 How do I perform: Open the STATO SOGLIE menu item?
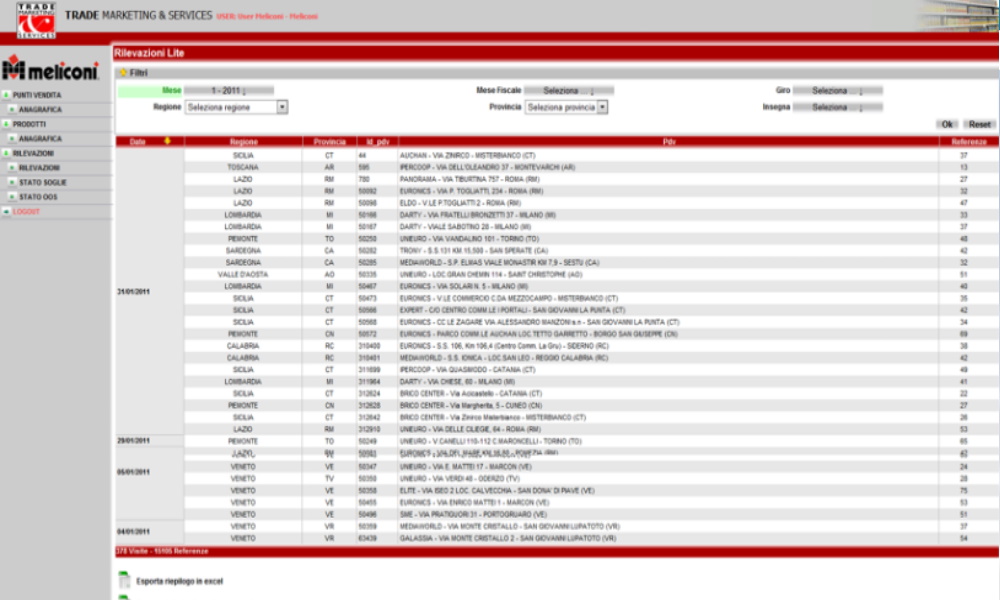(43, 182)
